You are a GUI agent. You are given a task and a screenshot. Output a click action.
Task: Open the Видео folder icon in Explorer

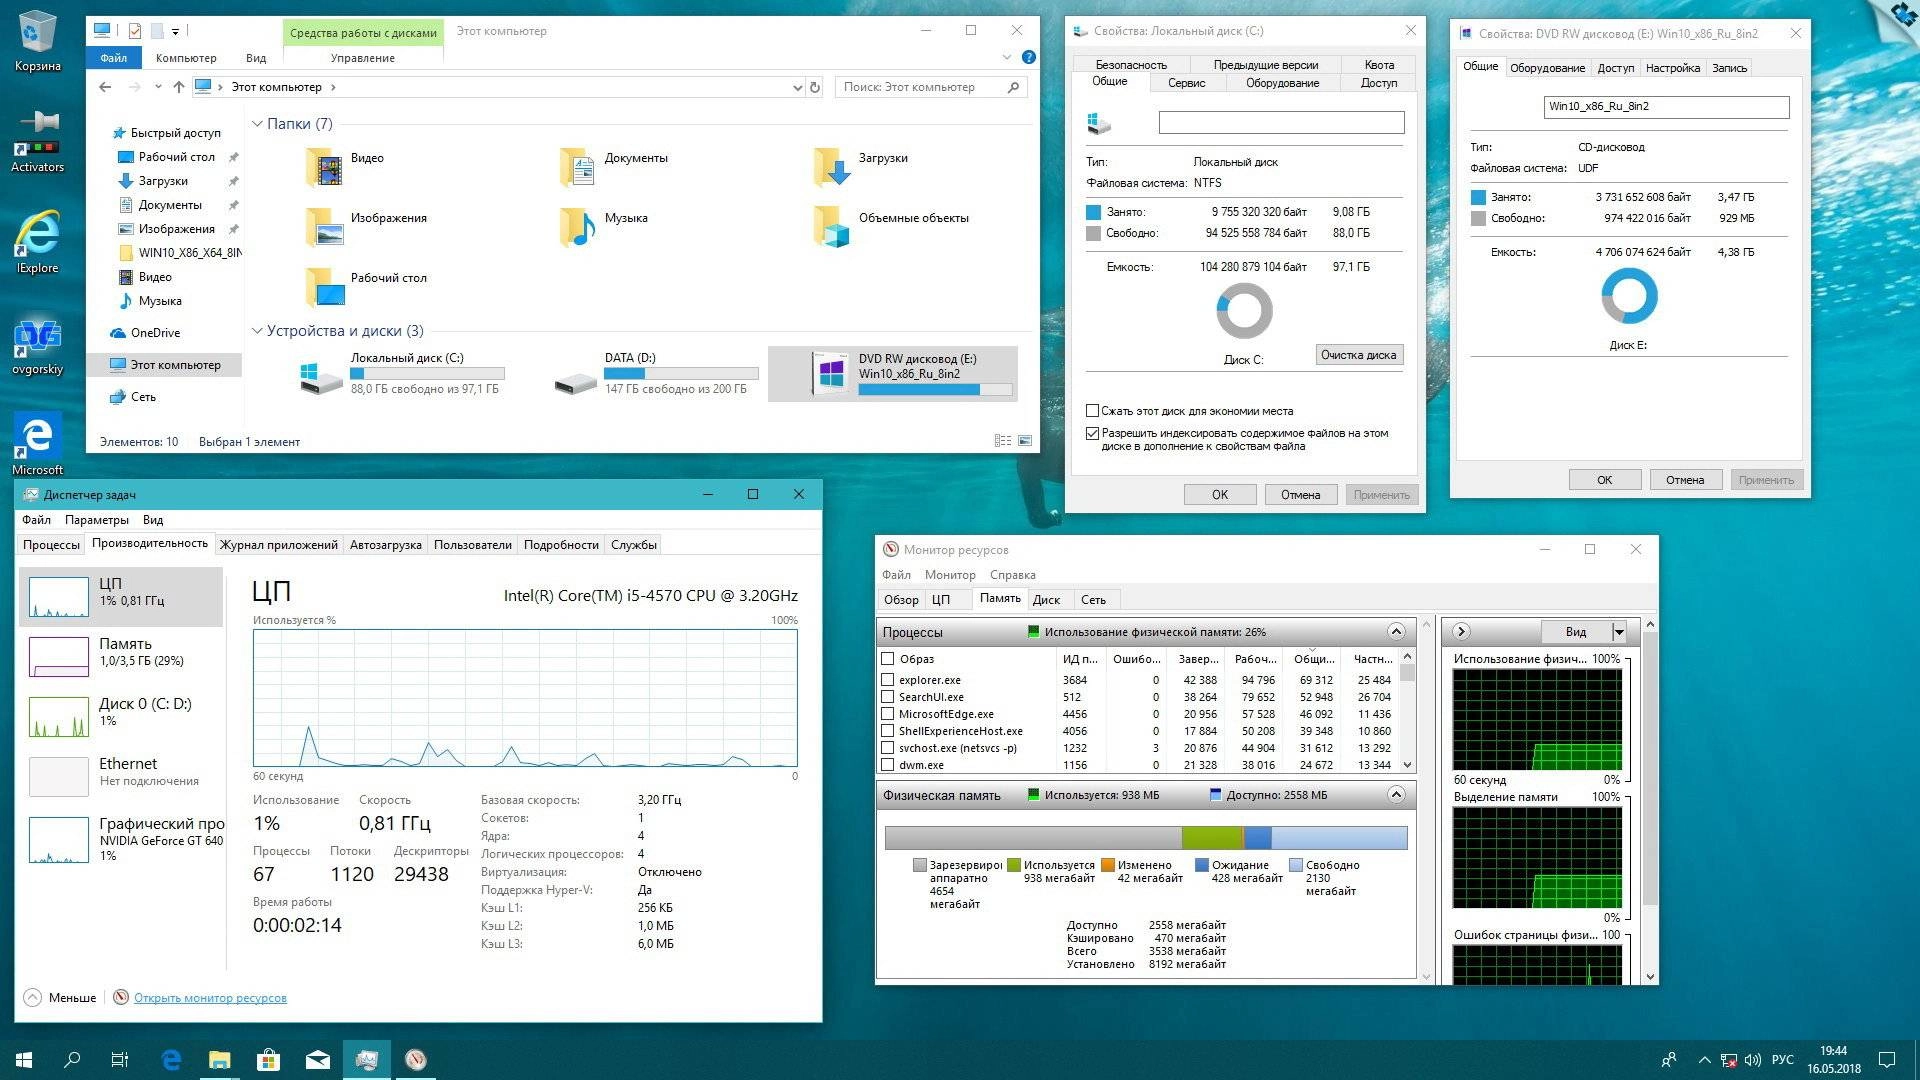point(324,166)
